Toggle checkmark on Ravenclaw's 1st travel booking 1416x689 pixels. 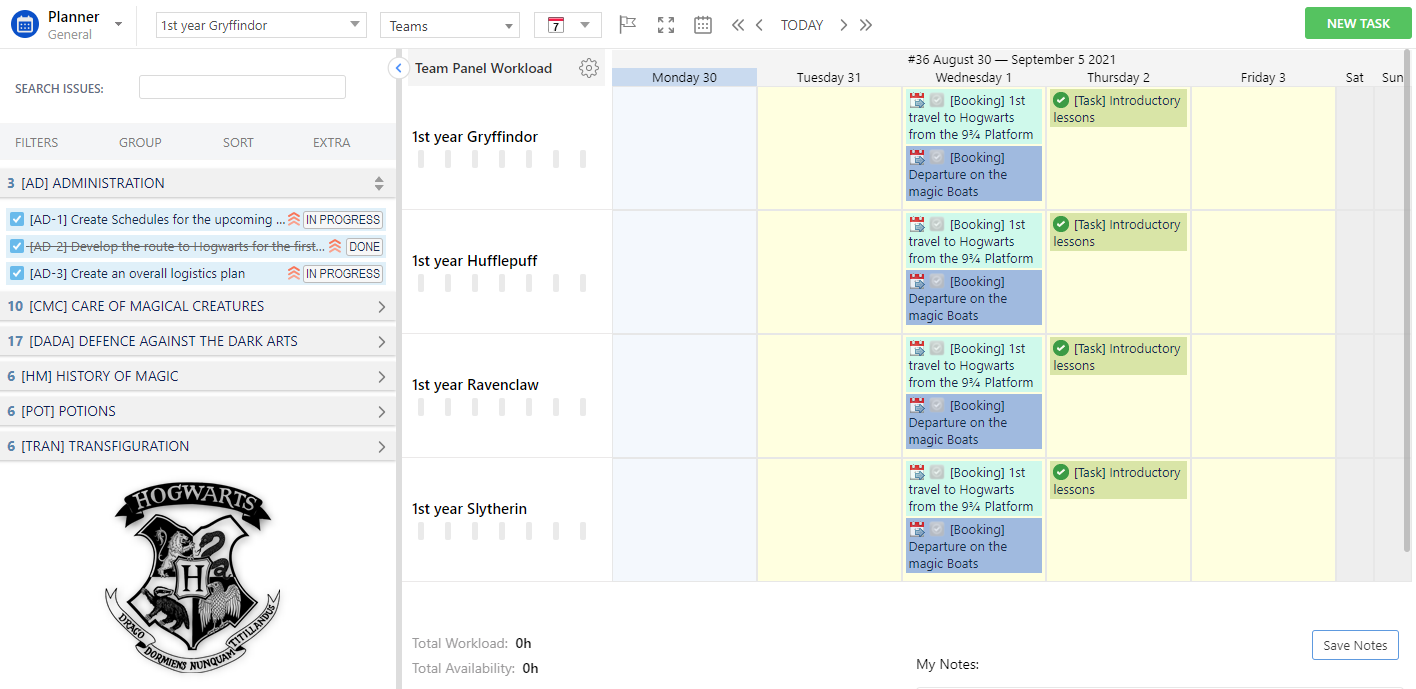[x=937, y=348]
